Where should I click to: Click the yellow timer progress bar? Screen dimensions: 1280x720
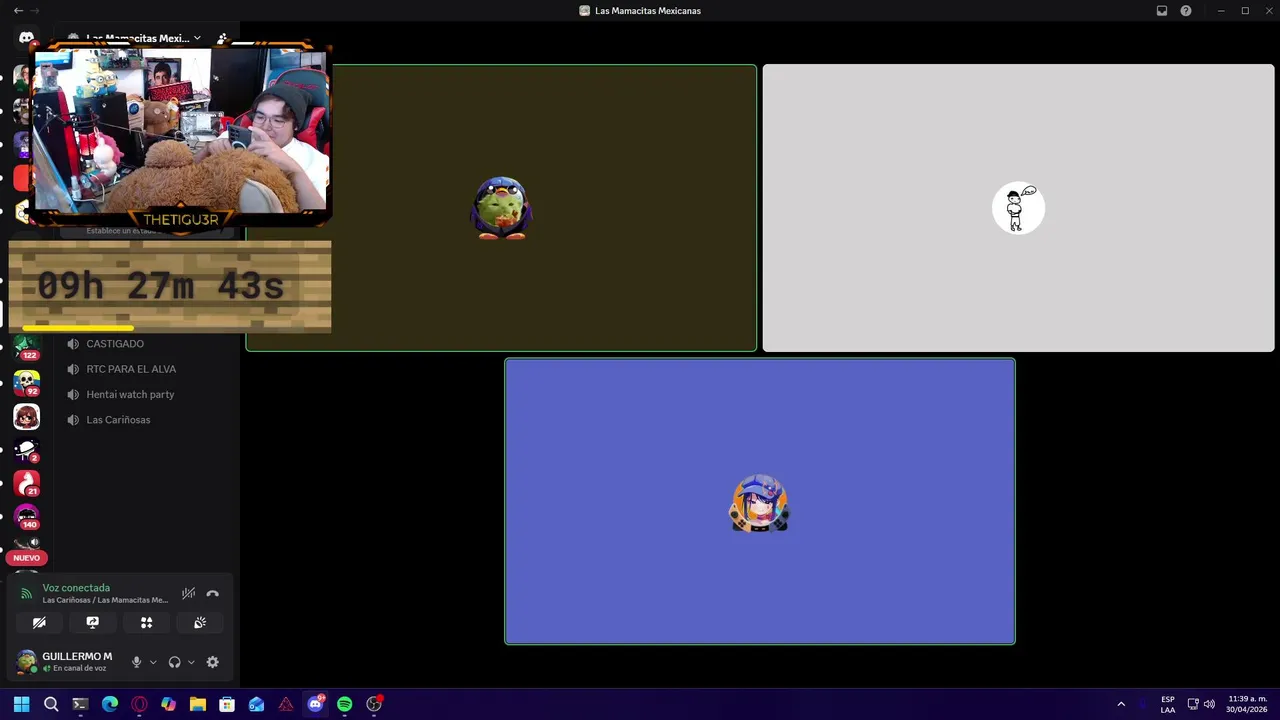[x=78, y=327]
